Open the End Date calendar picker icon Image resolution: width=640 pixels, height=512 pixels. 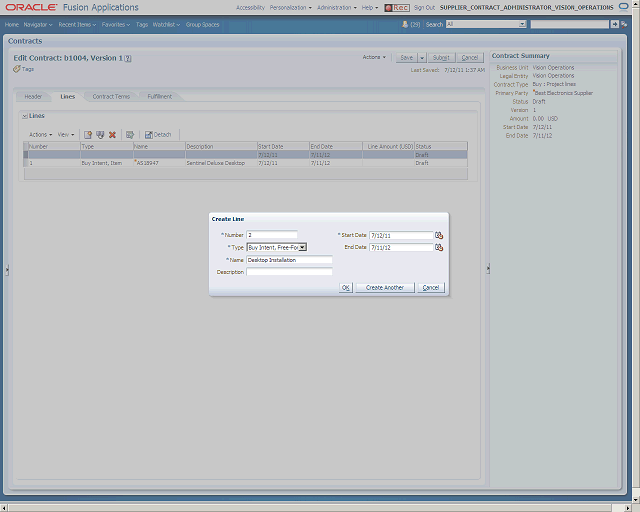tap(439, 247)
